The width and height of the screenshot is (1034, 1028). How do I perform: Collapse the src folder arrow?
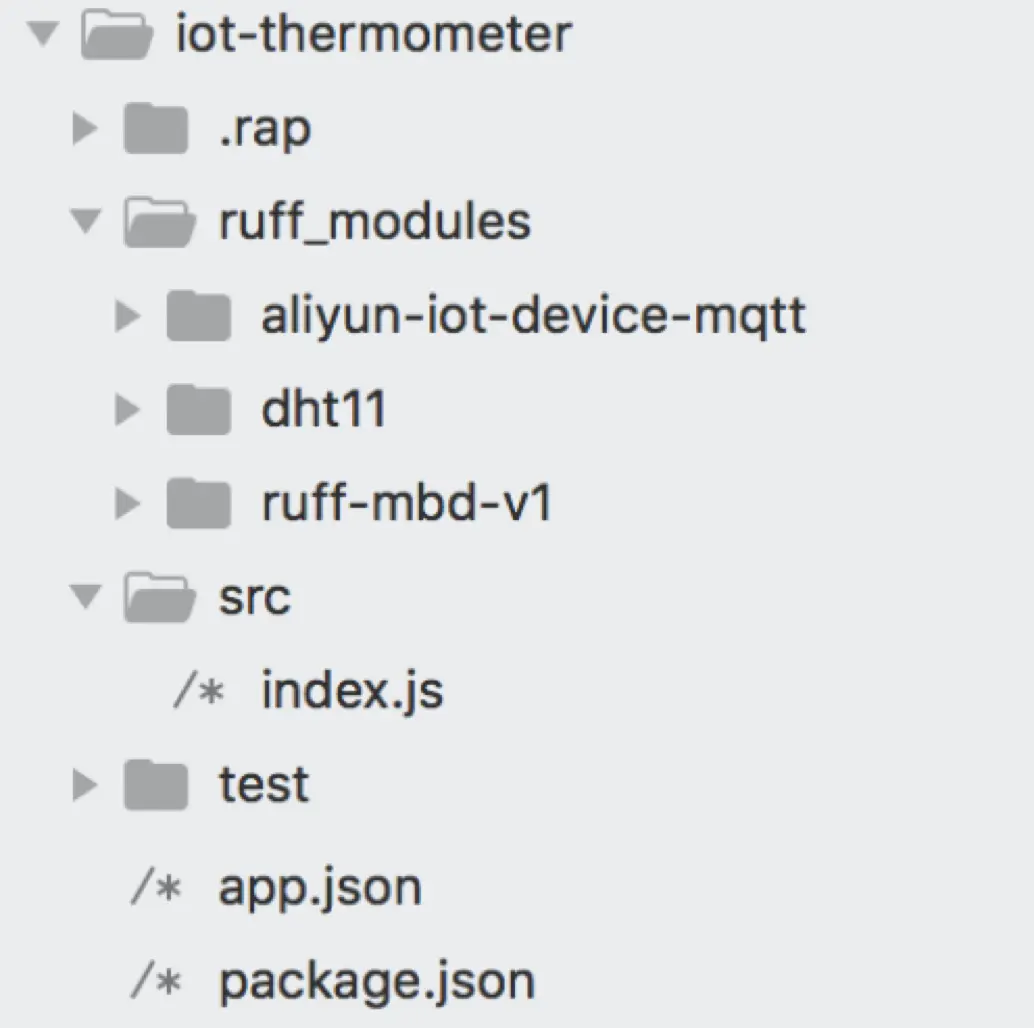[87, 598]
